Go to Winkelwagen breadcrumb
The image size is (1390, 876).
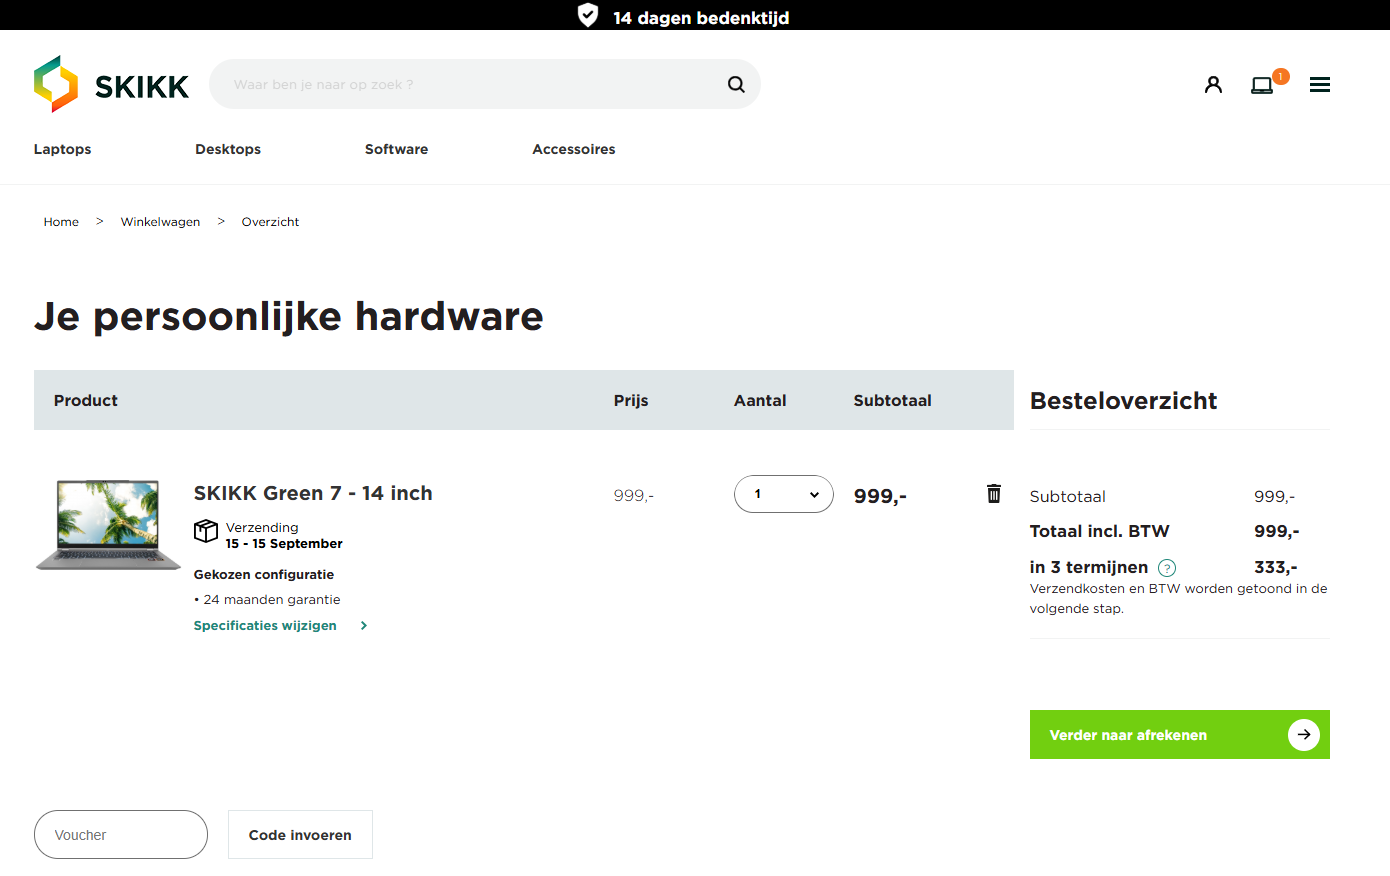160,222
